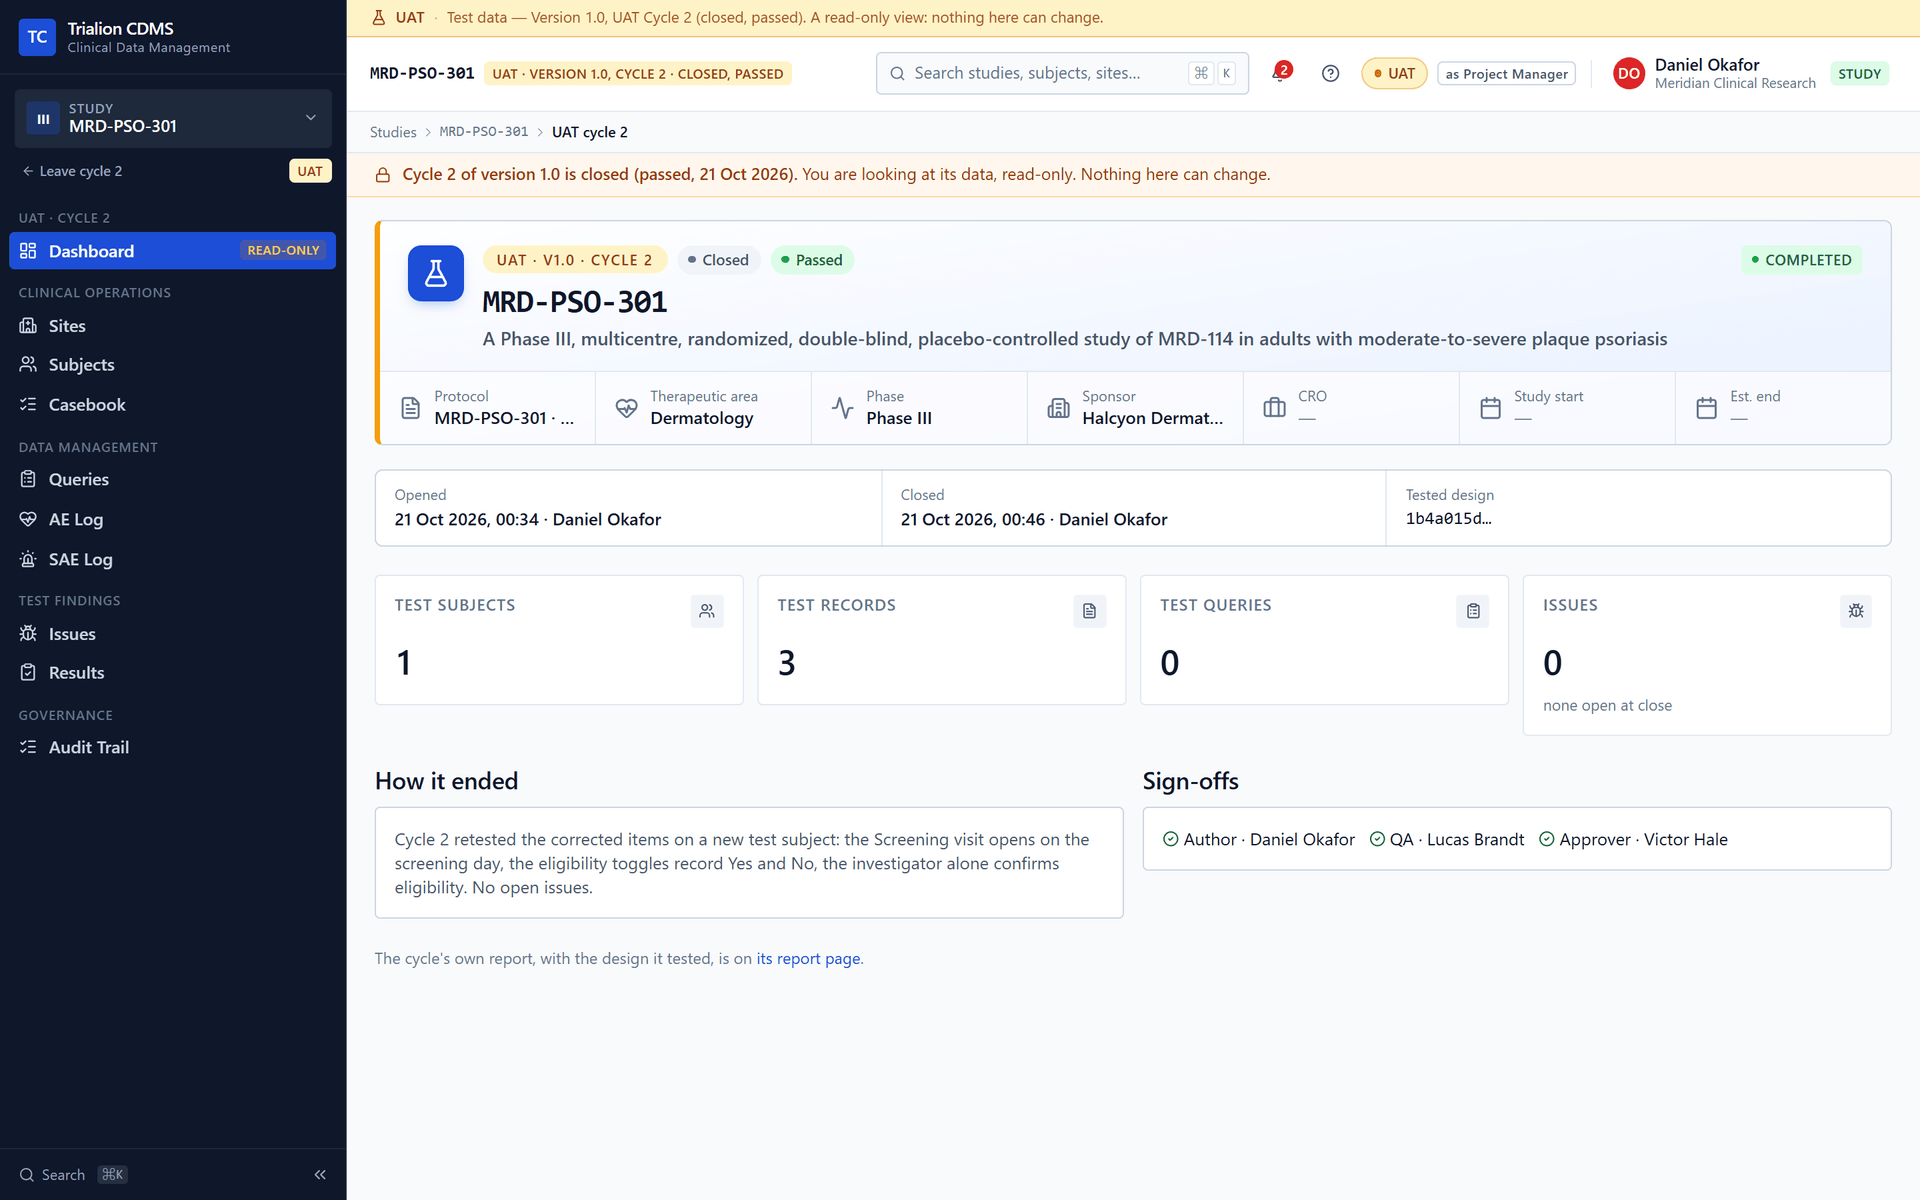Image resolution: width=1920 pixels, height=1200 pixels.
Task: Click the COMPLETED status badge
Action: click(1801, 260)
